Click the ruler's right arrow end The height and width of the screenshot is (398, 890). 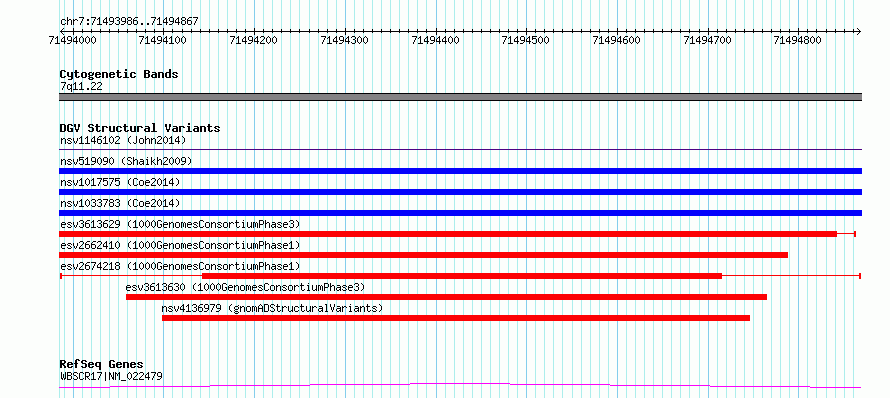(859, 32)
